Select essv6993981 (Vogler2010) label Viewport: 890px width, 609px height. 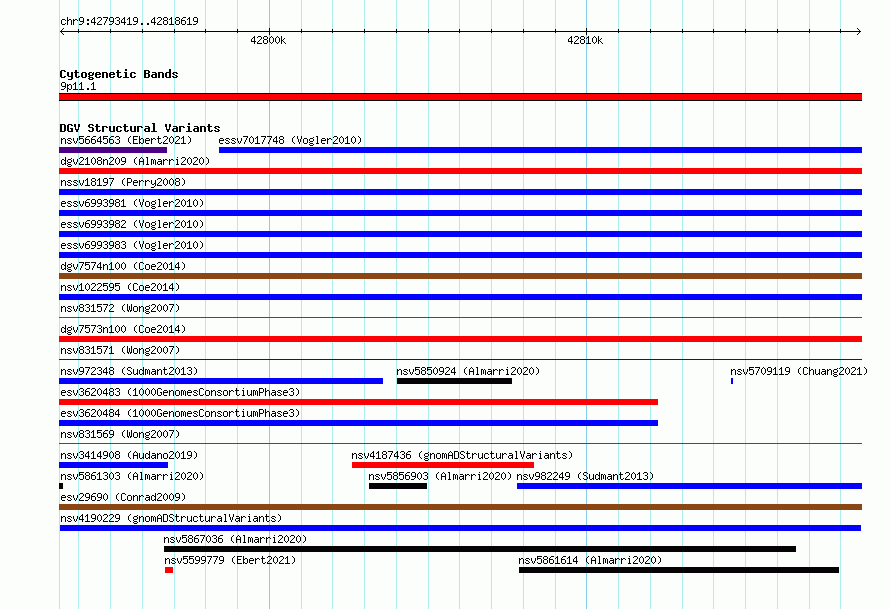click(132, 203)
